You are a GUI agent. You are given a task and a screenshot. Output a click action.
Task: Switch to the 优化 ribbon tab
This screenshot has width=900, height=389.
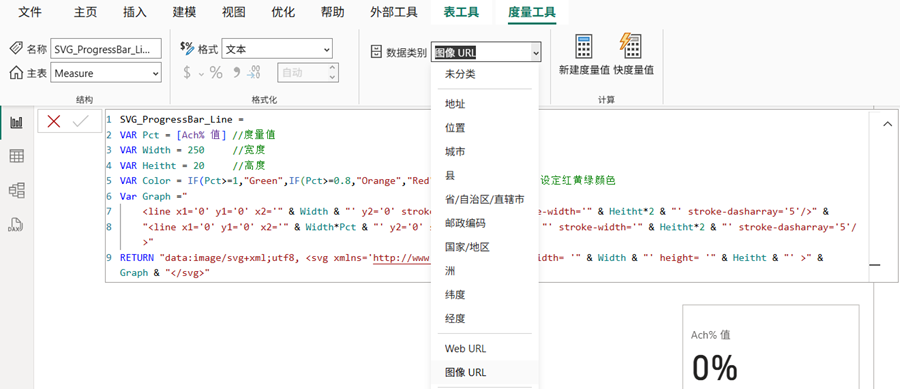pos(283,11)
